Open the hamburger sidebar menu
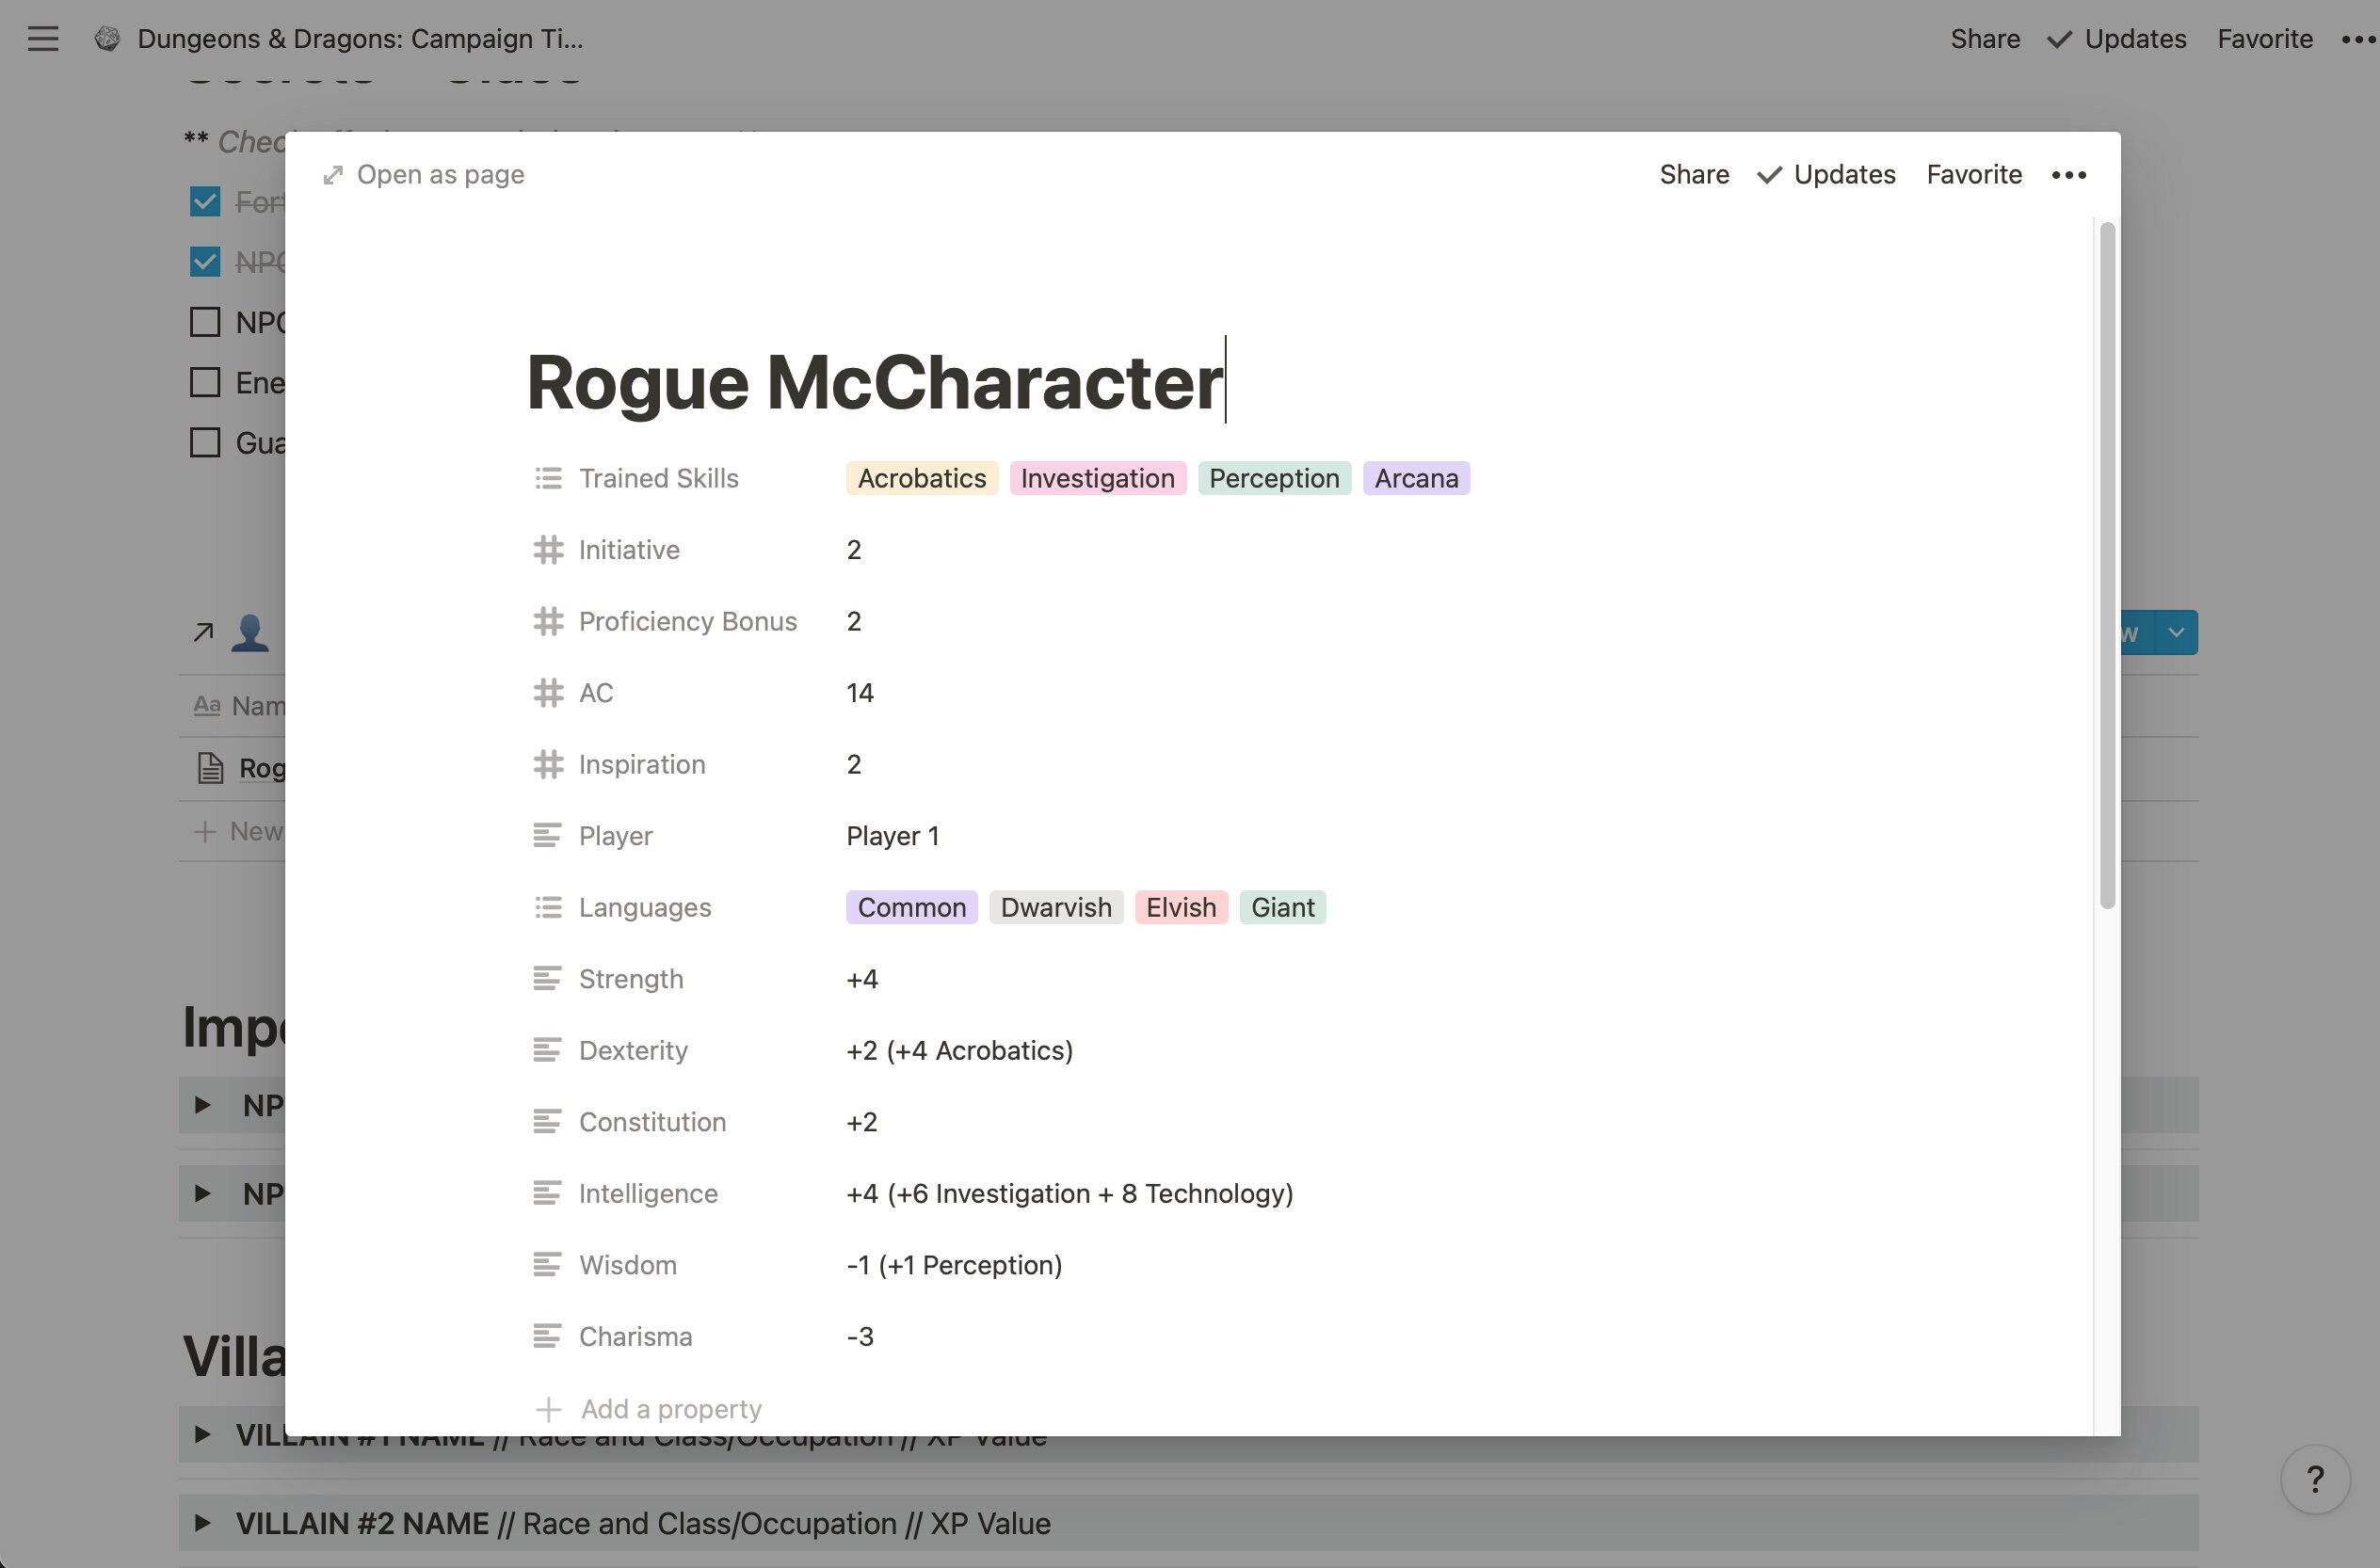This screenshot has width=2380, height=1568. tap(43, 39)
